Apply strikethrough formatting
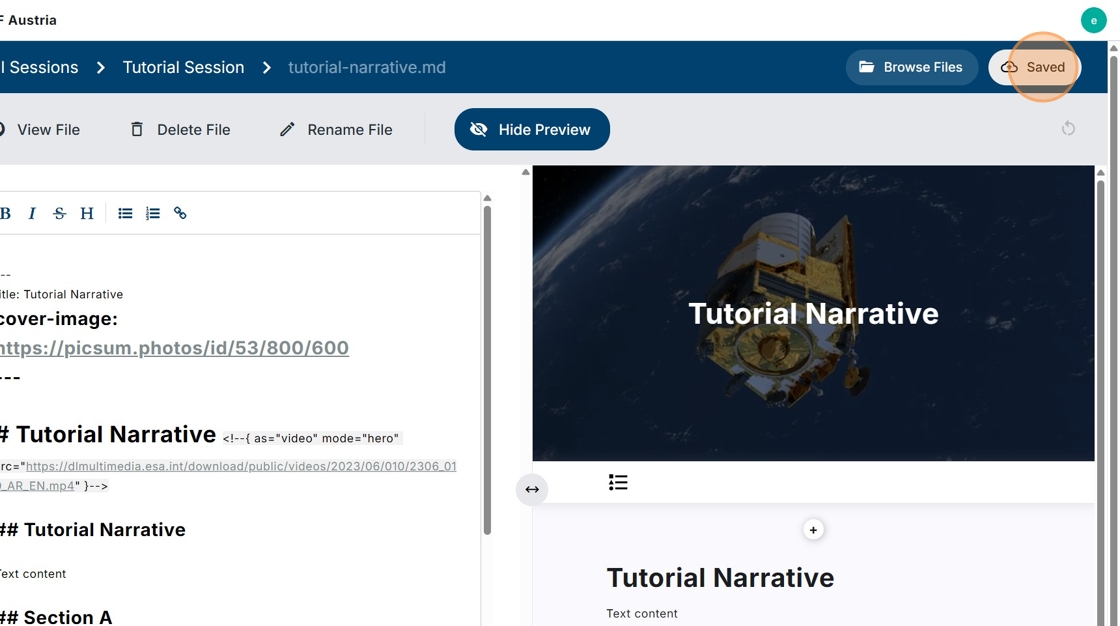This screenshot has width=1120, height=626. 59,213
